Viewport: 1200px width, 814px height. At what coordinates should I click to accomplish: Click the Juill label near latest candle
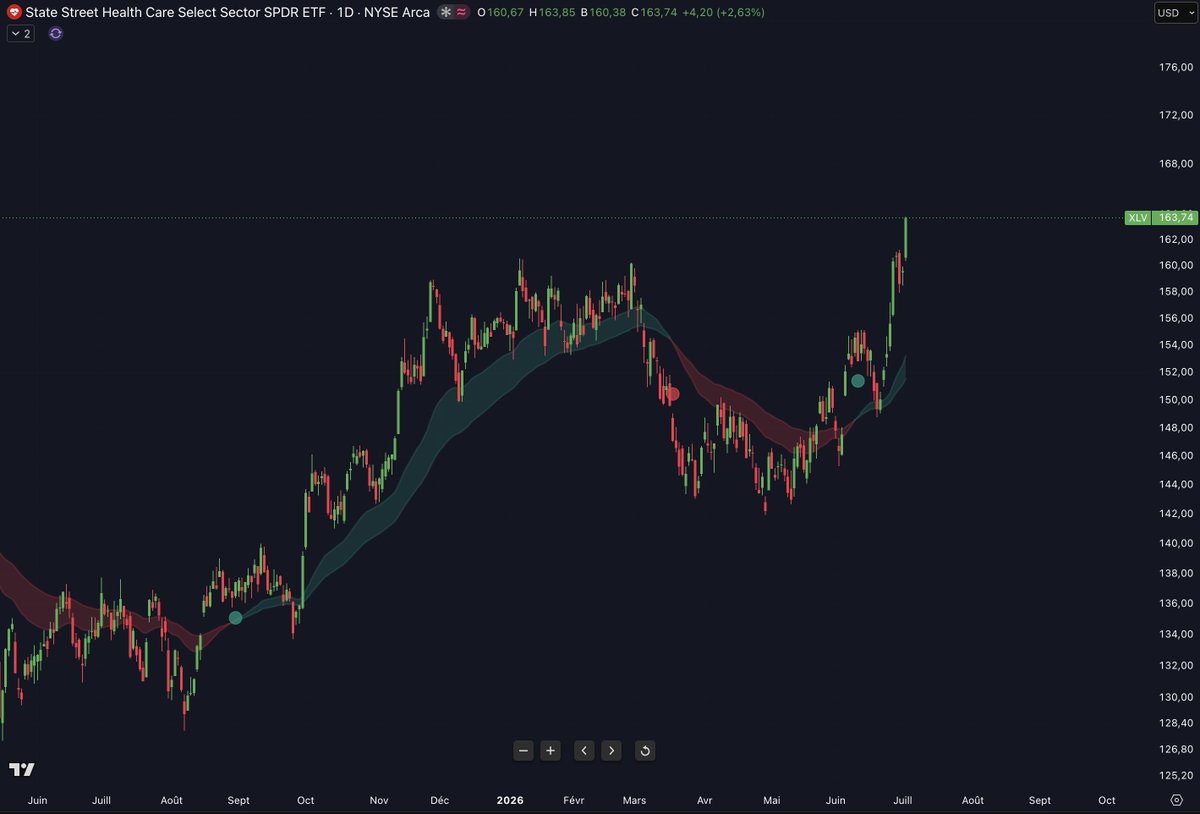coord(902,800)
